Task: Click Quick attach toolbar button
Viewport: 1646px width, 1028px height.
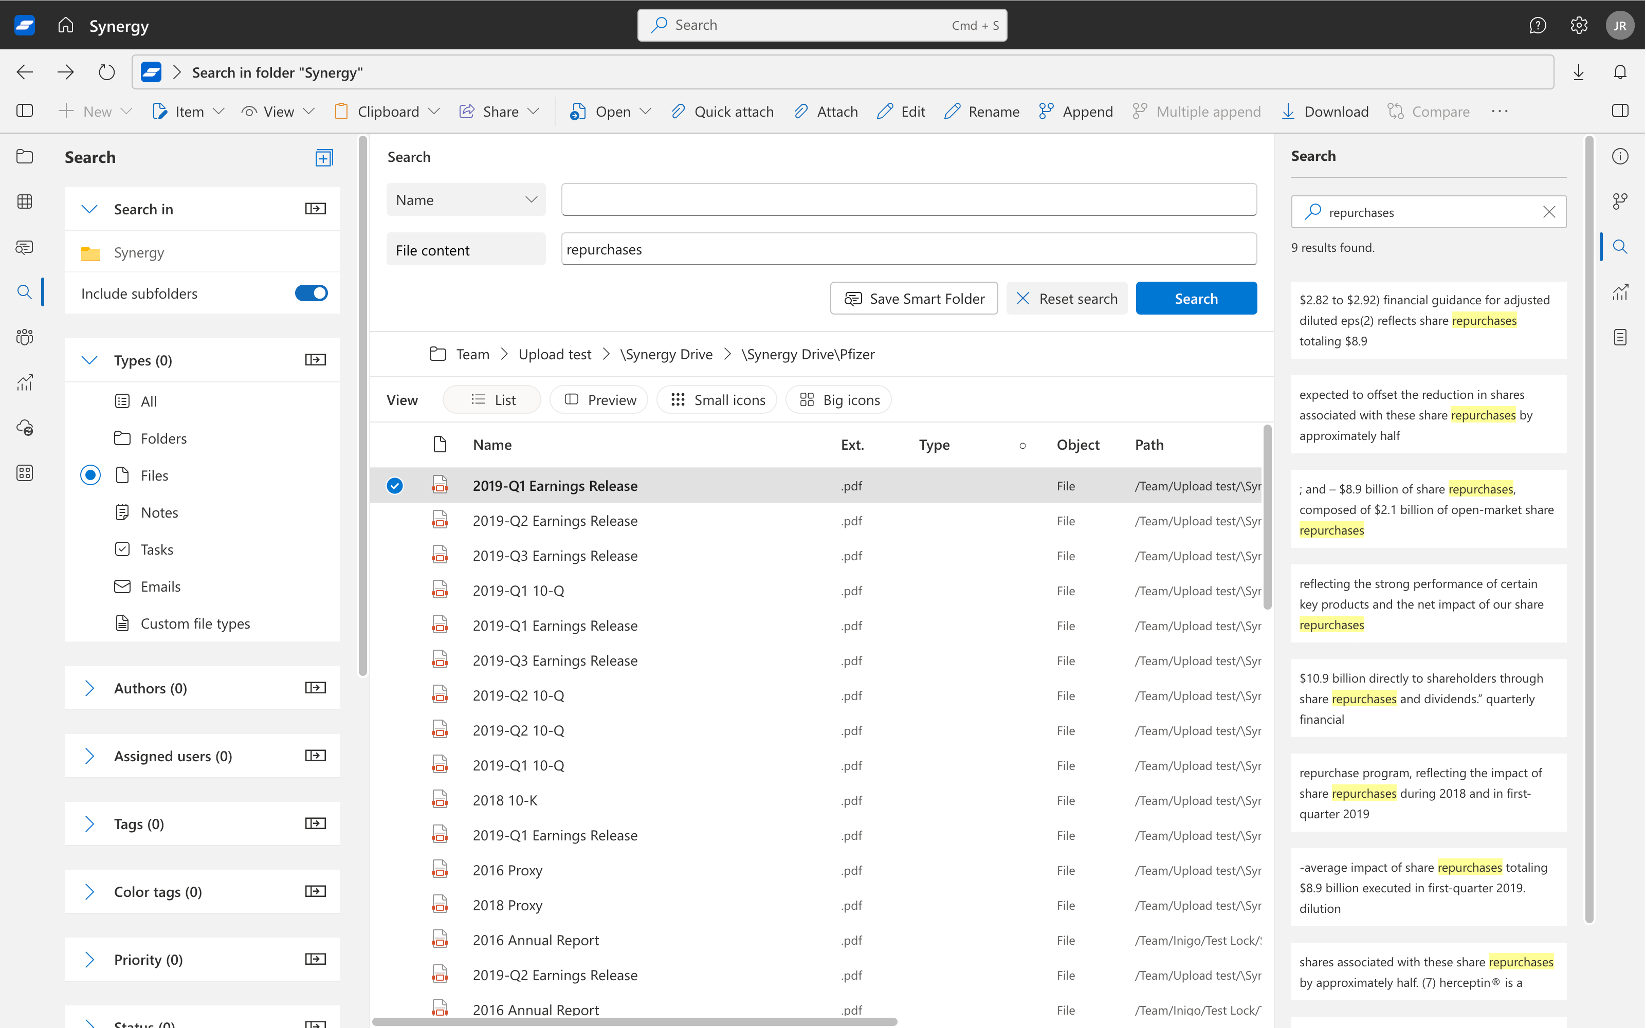Action: click(722, 111)
